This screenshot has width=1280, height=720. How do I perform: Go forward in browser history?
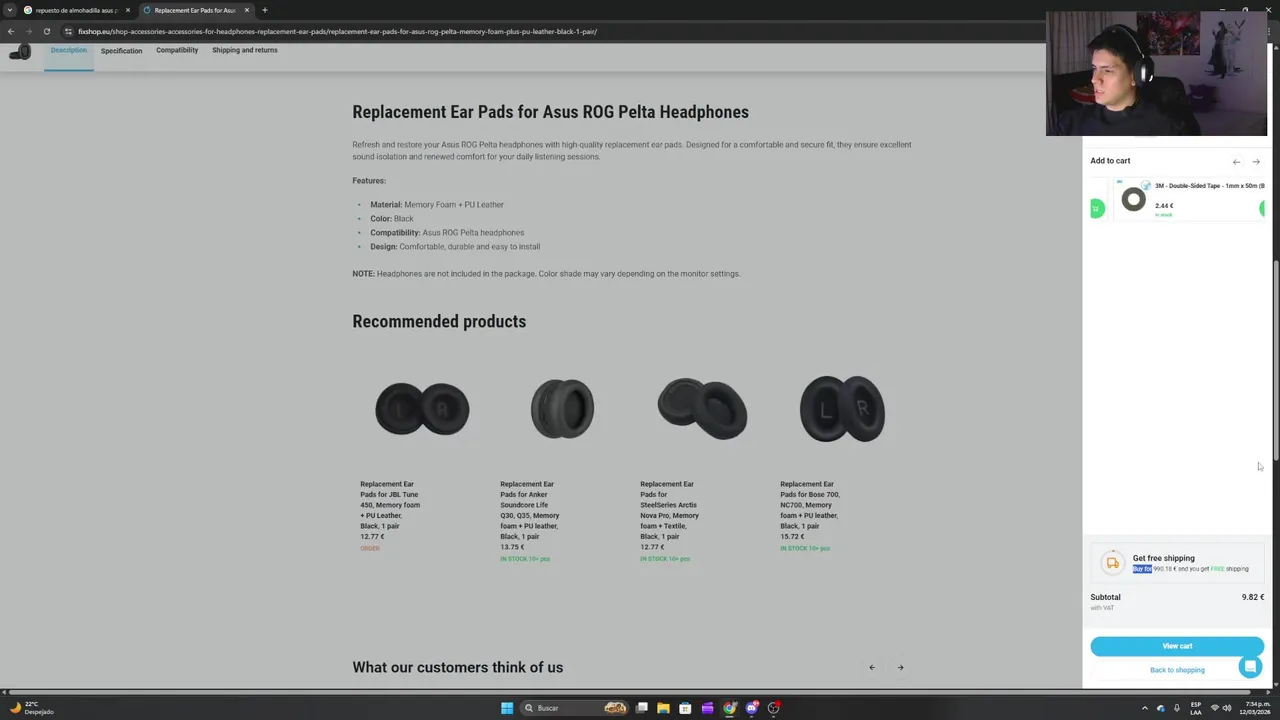click(28, 31)
